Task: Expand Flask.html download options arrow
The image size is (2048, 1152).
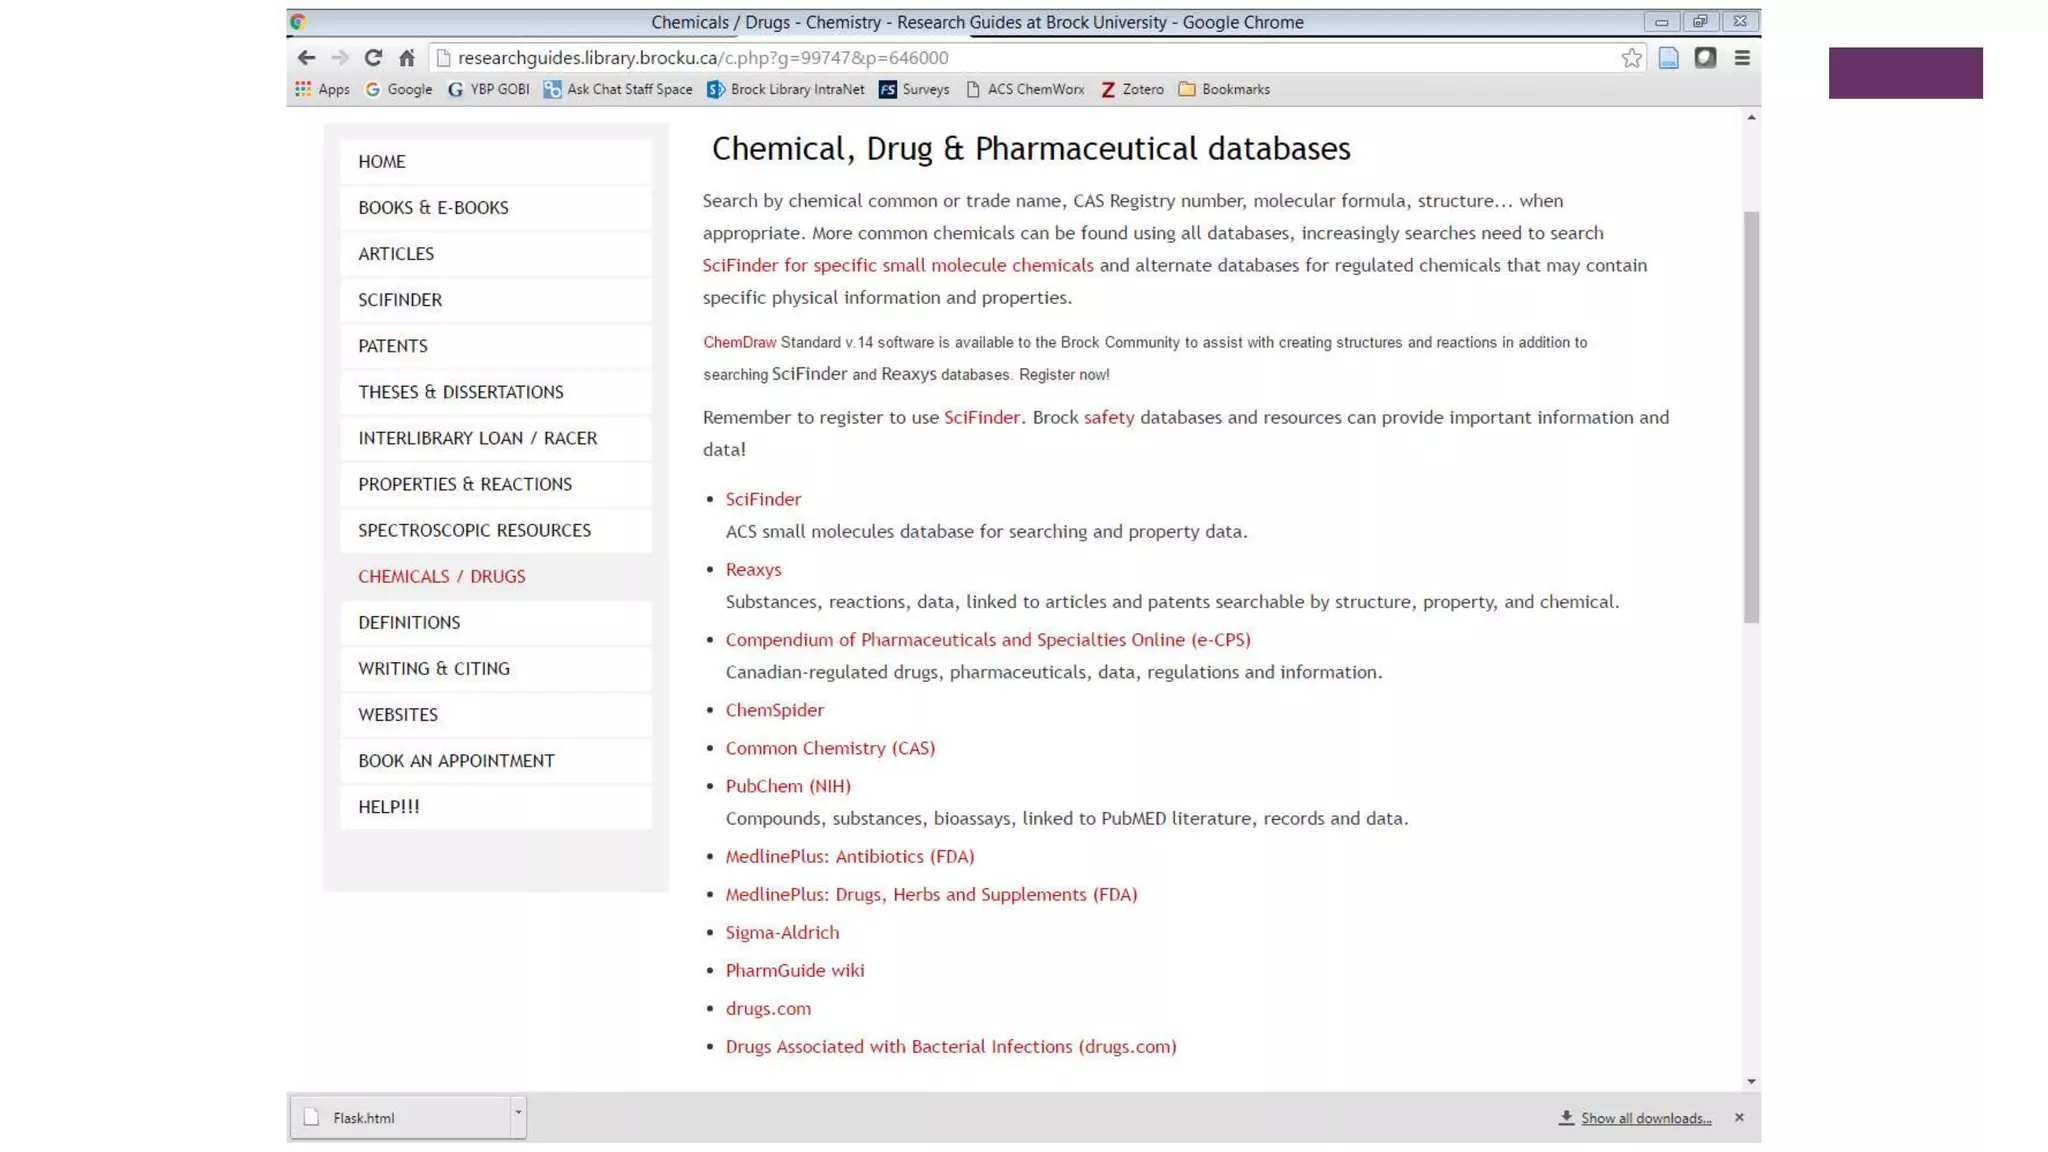Action: pos(518,1112)
